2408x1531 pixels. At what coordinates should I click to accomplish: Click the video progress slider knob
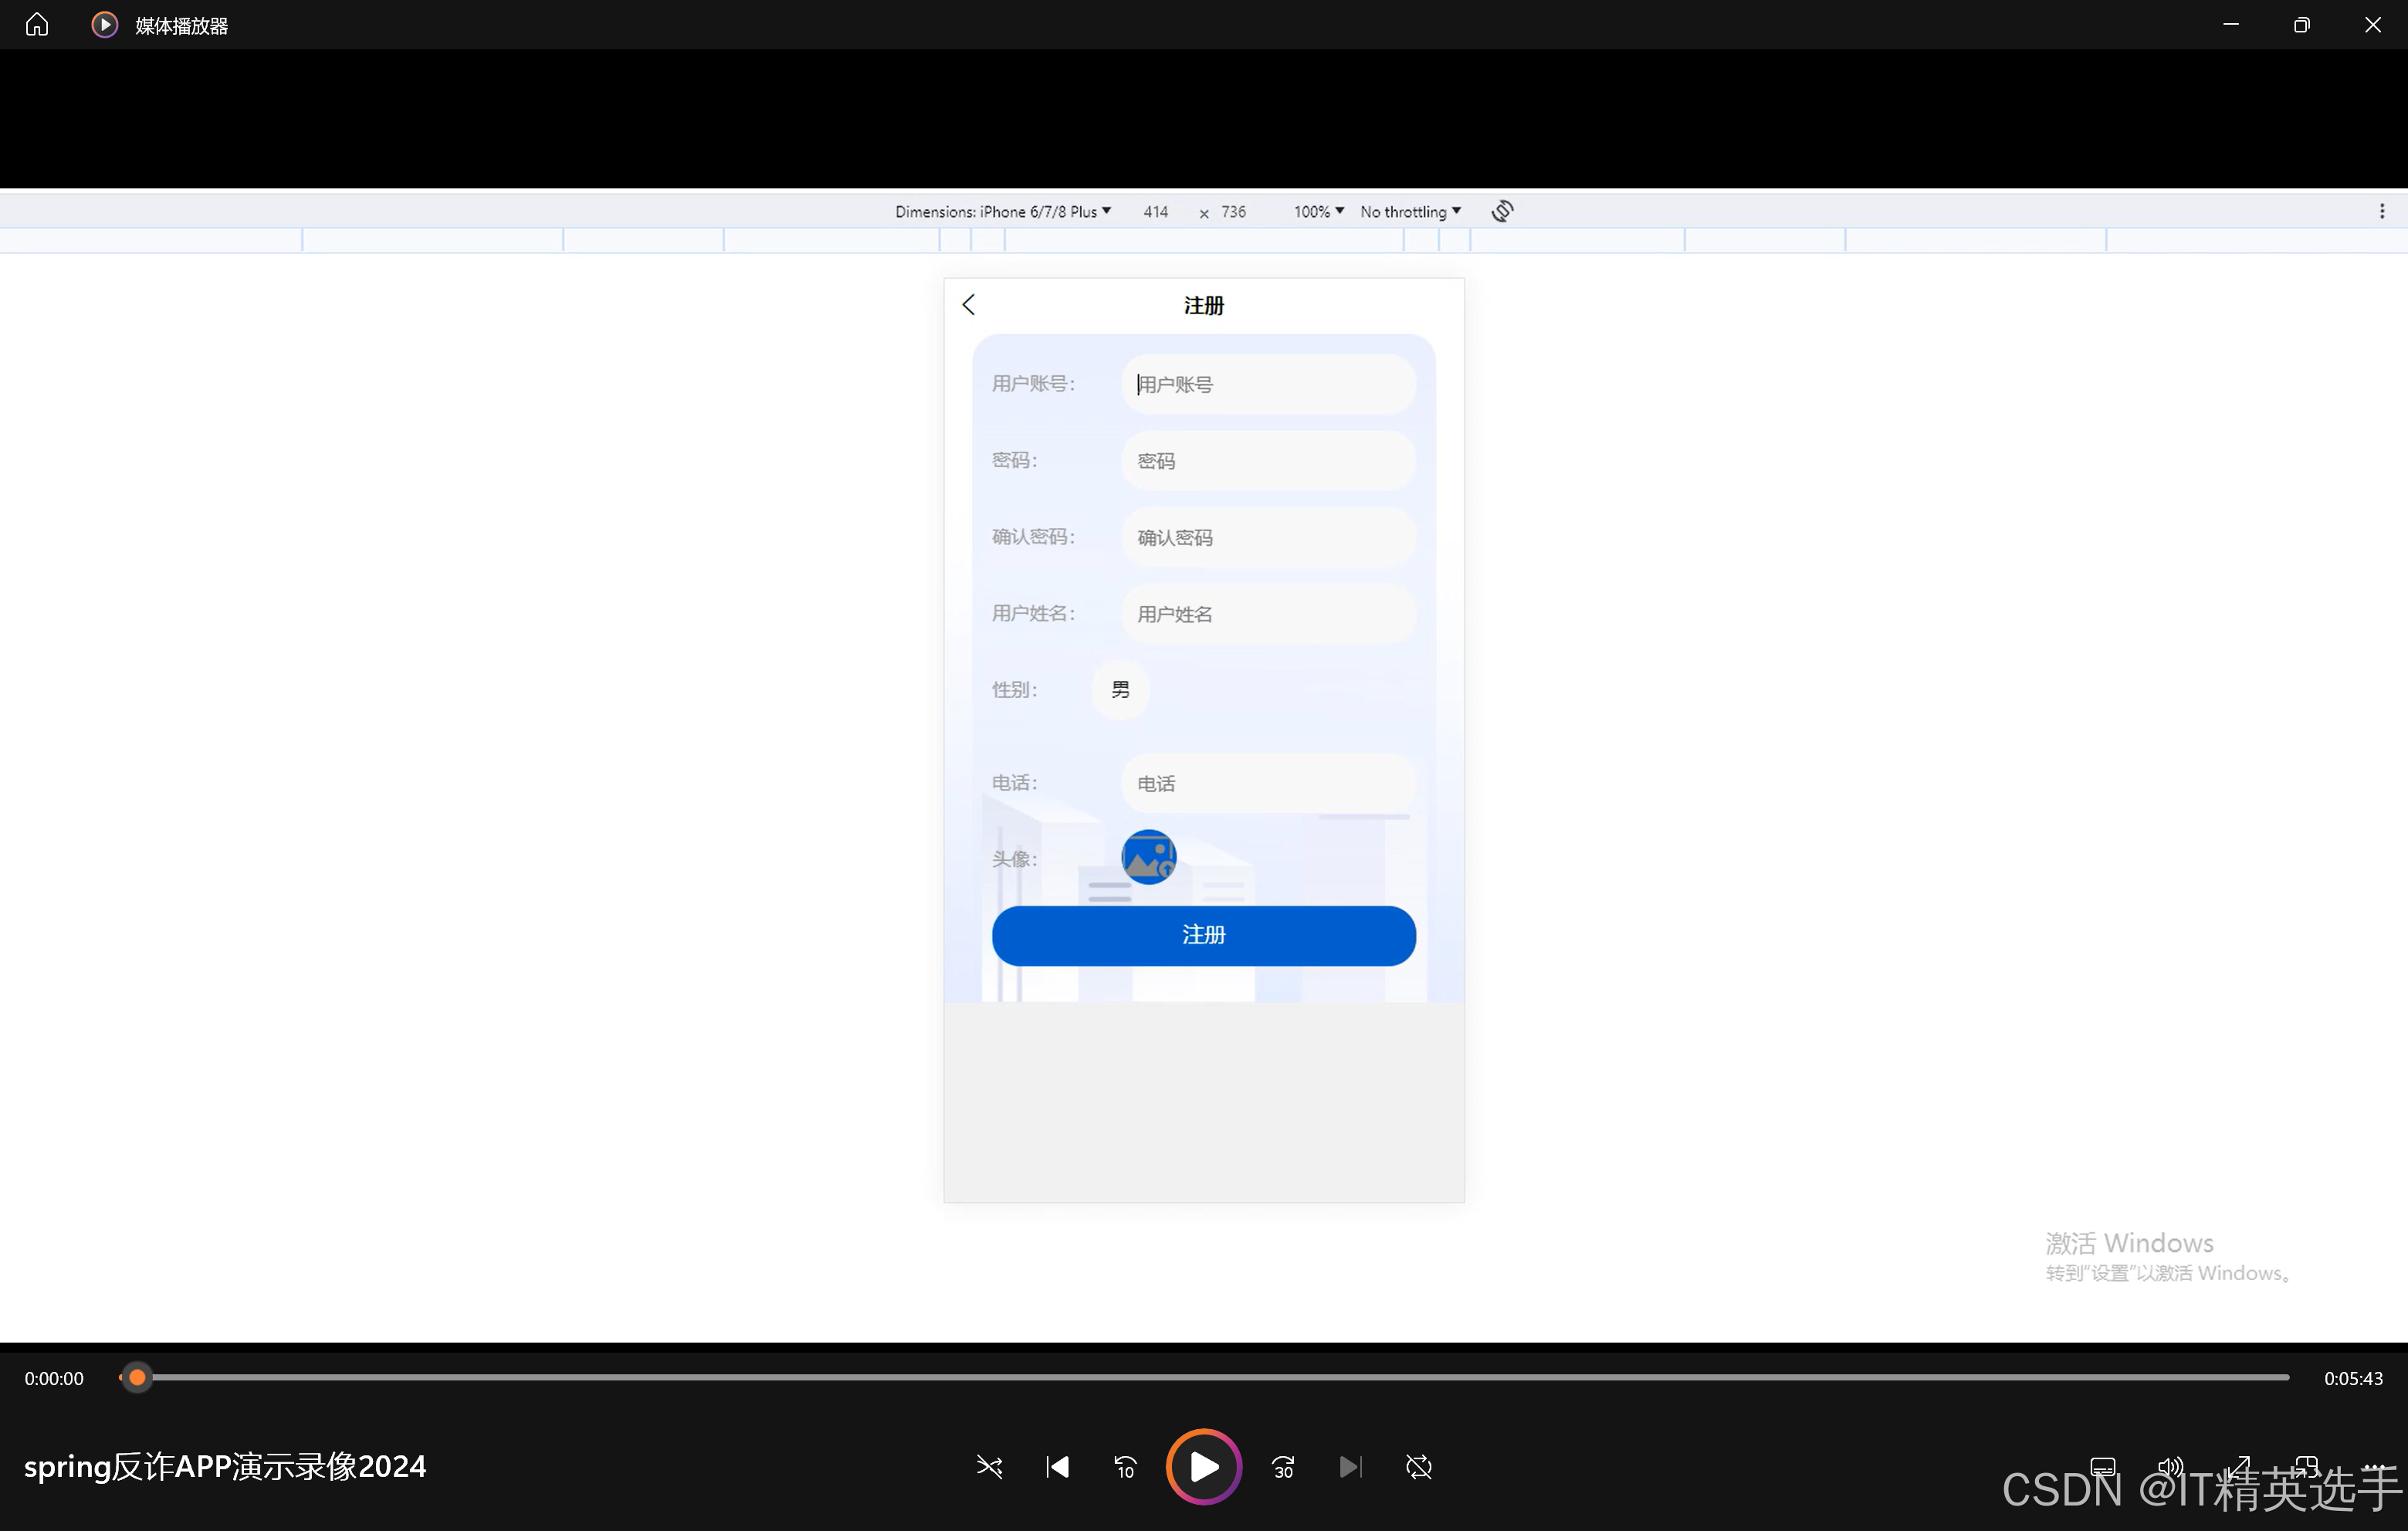[x=137, y=1377]
